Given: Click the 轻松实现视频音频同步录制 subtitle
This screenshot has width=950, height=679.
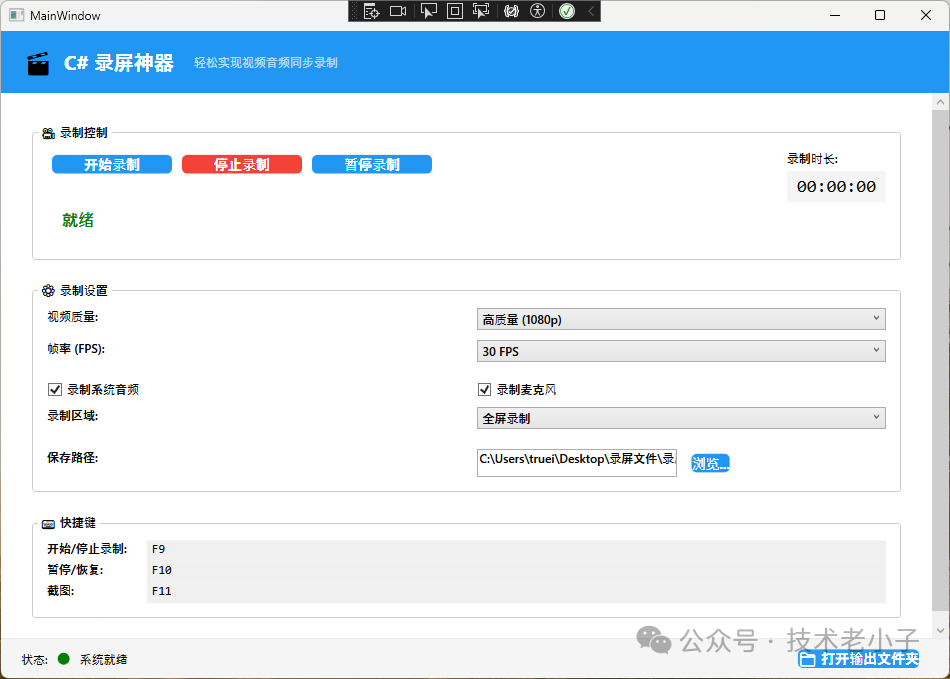Looking at the screenshot, I should click(266, 63).
